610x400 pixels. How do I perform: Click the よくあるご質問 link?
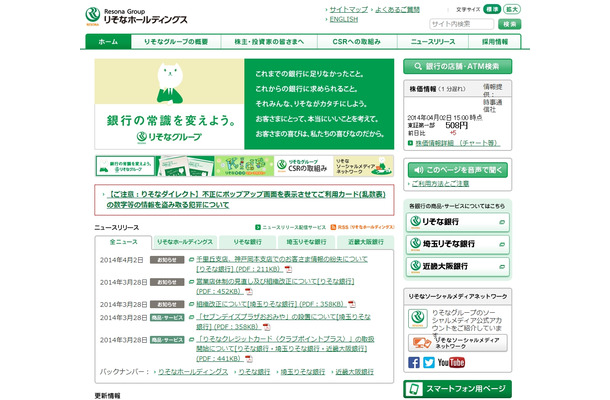pyautogui.click(x=397, y=9)
